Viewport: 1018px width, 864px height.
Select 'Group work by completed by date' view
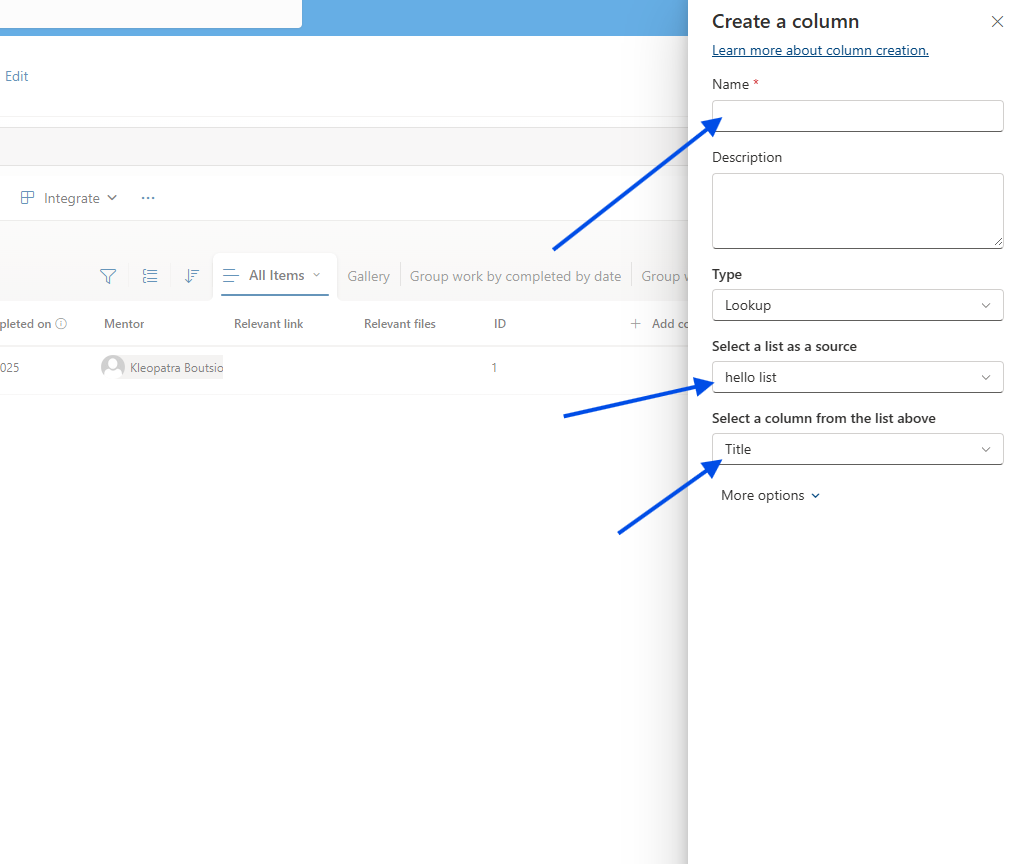click(x=515, y=276)
